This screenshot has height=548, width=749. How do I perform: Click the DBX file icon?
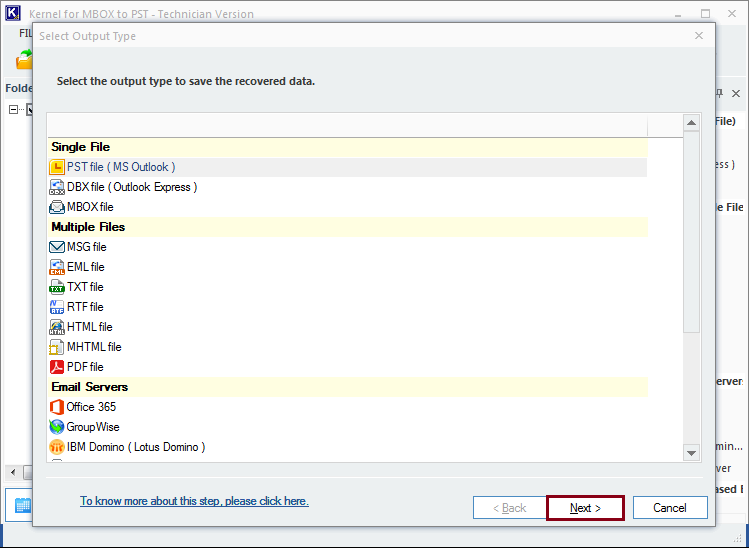pyautogui.click(x=57, y=187)
